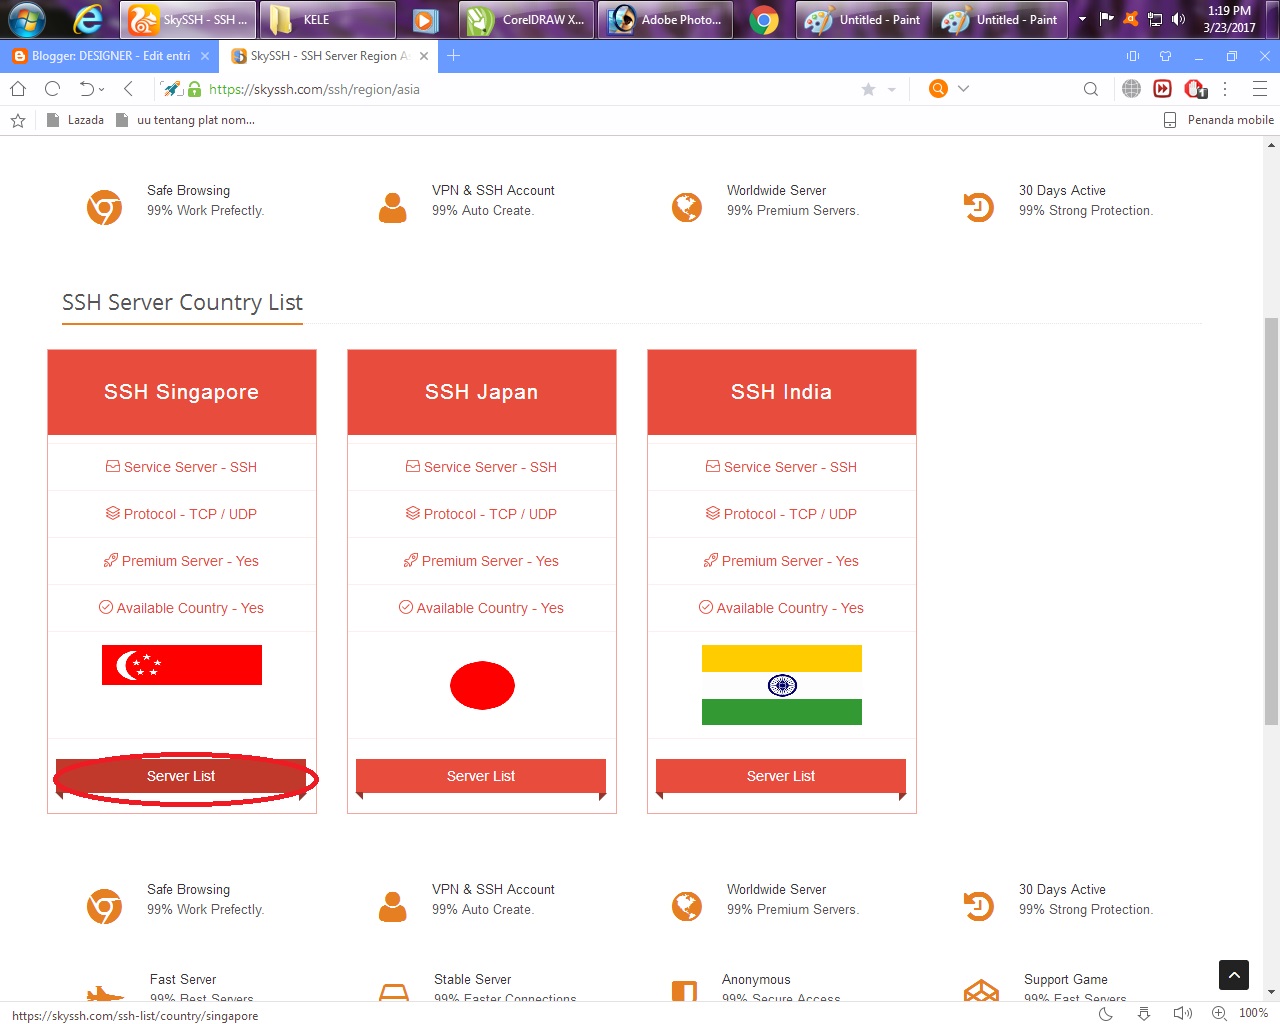This screenshot has width=1280, height=1024.
Task: Open the page search magnifier icon
Action: pyautogui.click(x=1090, y=89)
